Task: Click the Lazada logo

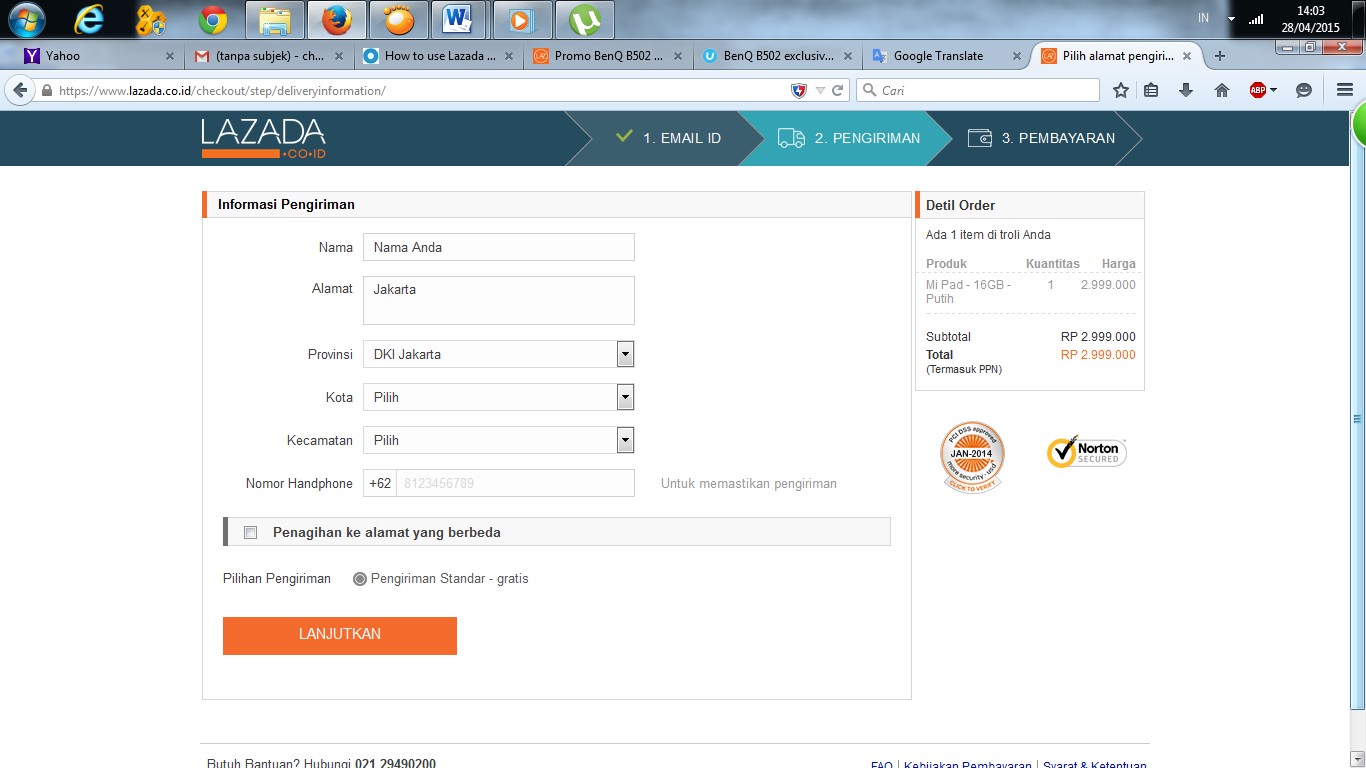Action: click(263, 138)
